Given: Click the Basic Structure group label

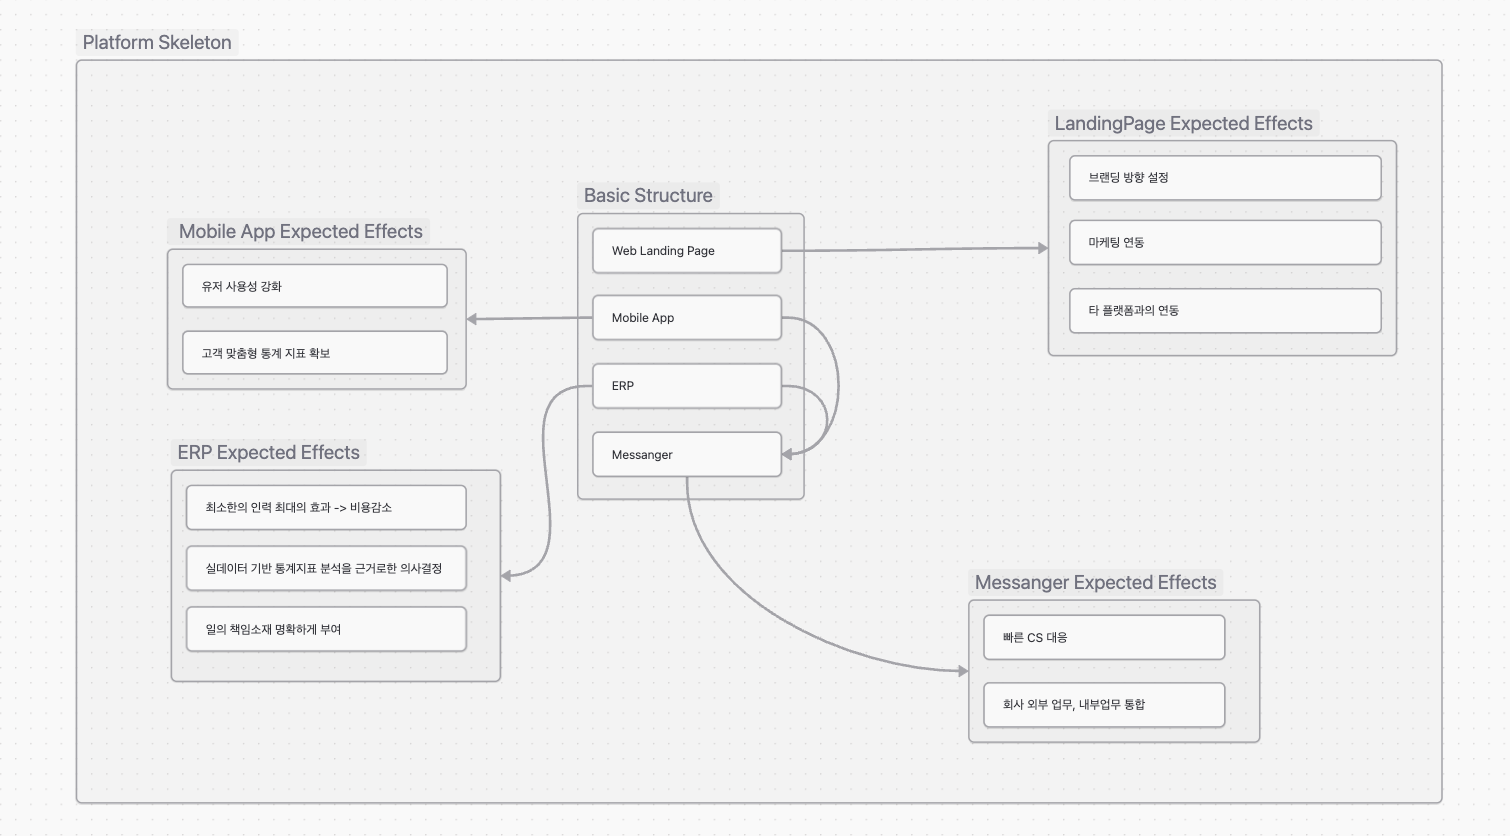Looking at the screenshot, I should 648,196.
